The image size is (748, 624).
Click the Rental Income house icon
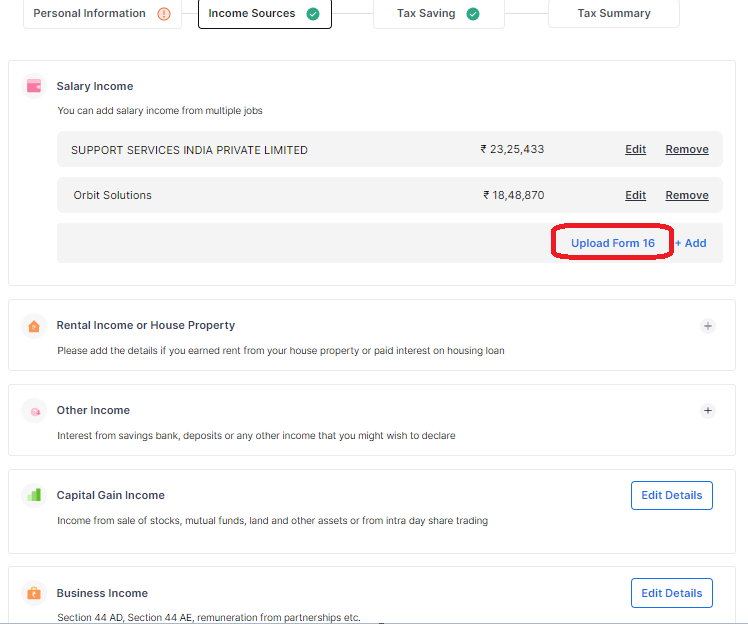[34, 326]
